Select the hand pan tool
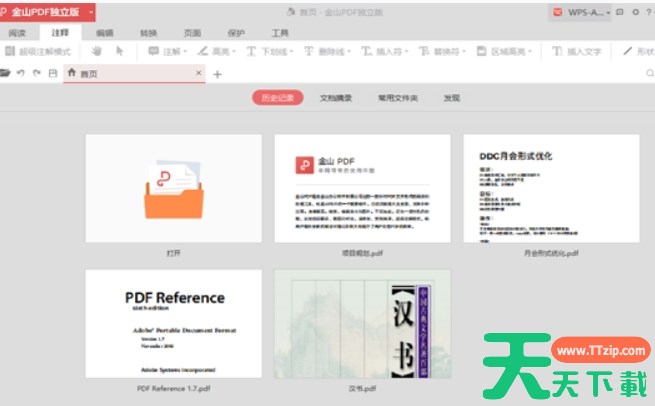Screen dimensions: 655x406 (x=97, y=51)
